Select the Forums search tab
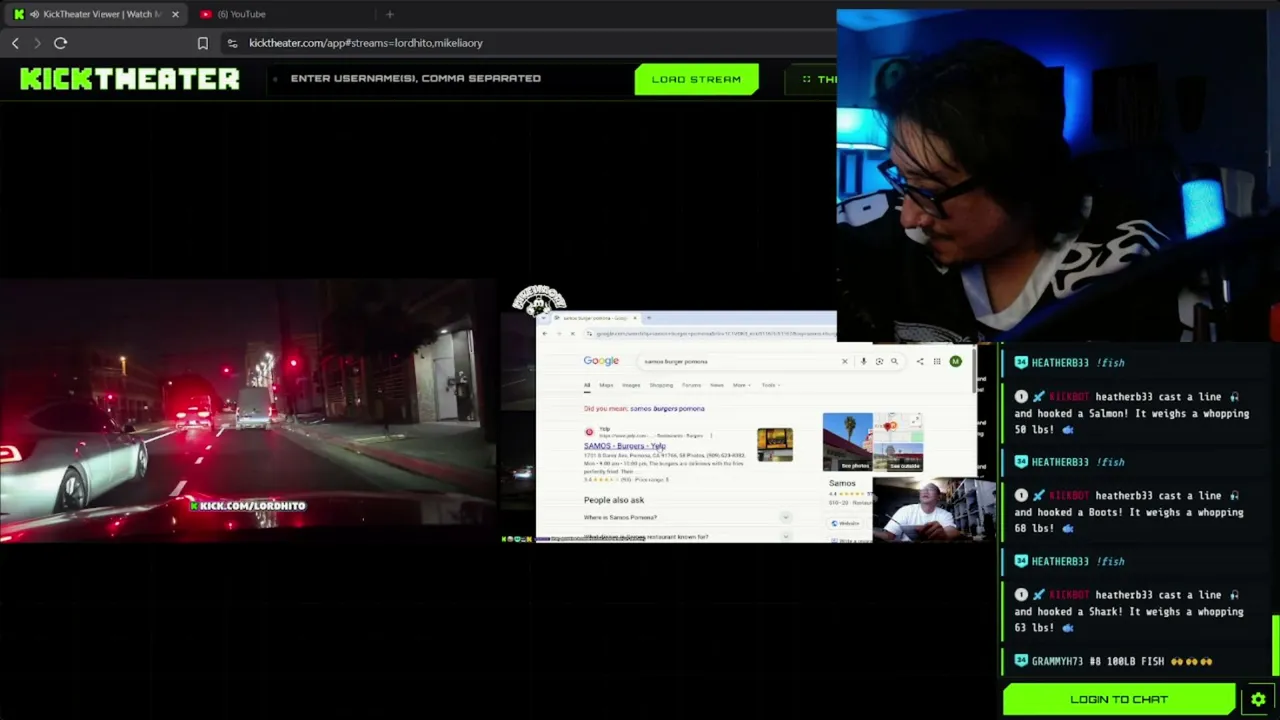The height and width of the screenshot is (720, 1280). pyautogui.click(x=691, y=385)
